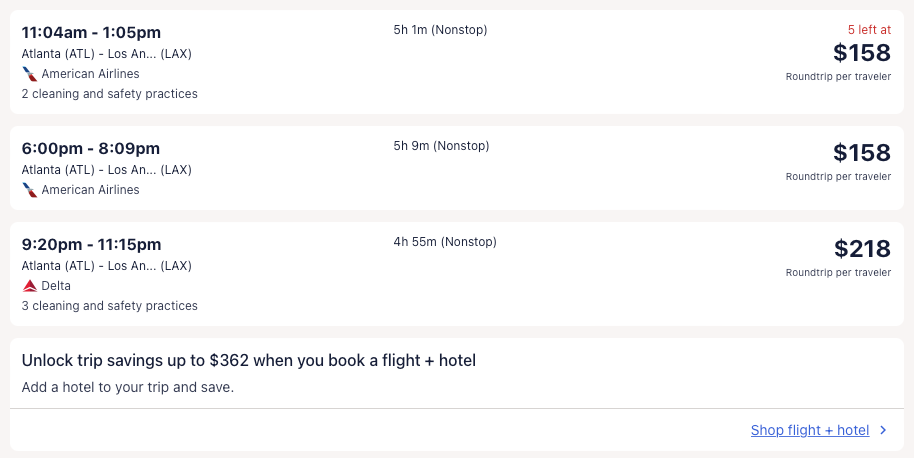Click the 4h 55m (Nonstop) duration label
This screenshot has height=458, width=914.
pyautogui.click(x=445, y=242)
